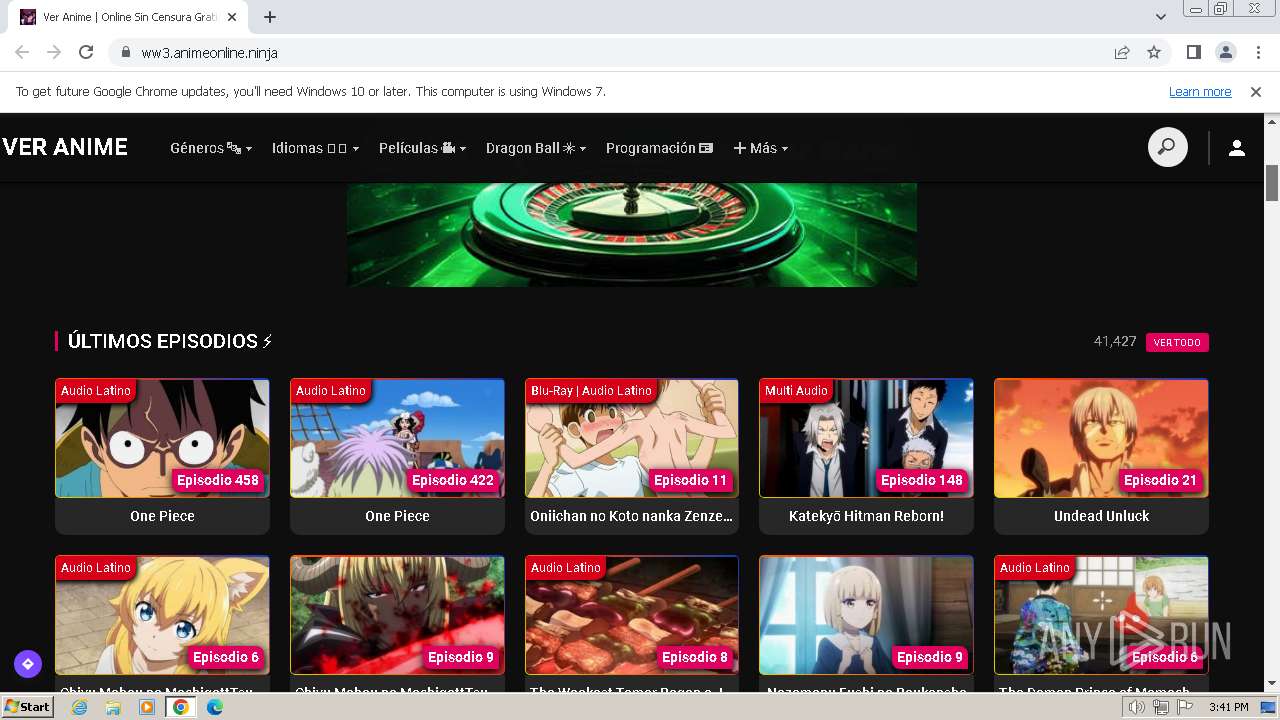Image resolution: width=1280 pixels, height=720 pixels.
Task: Open the blonde girl Episodio 9 thumbnail
Action: [866, 615]
